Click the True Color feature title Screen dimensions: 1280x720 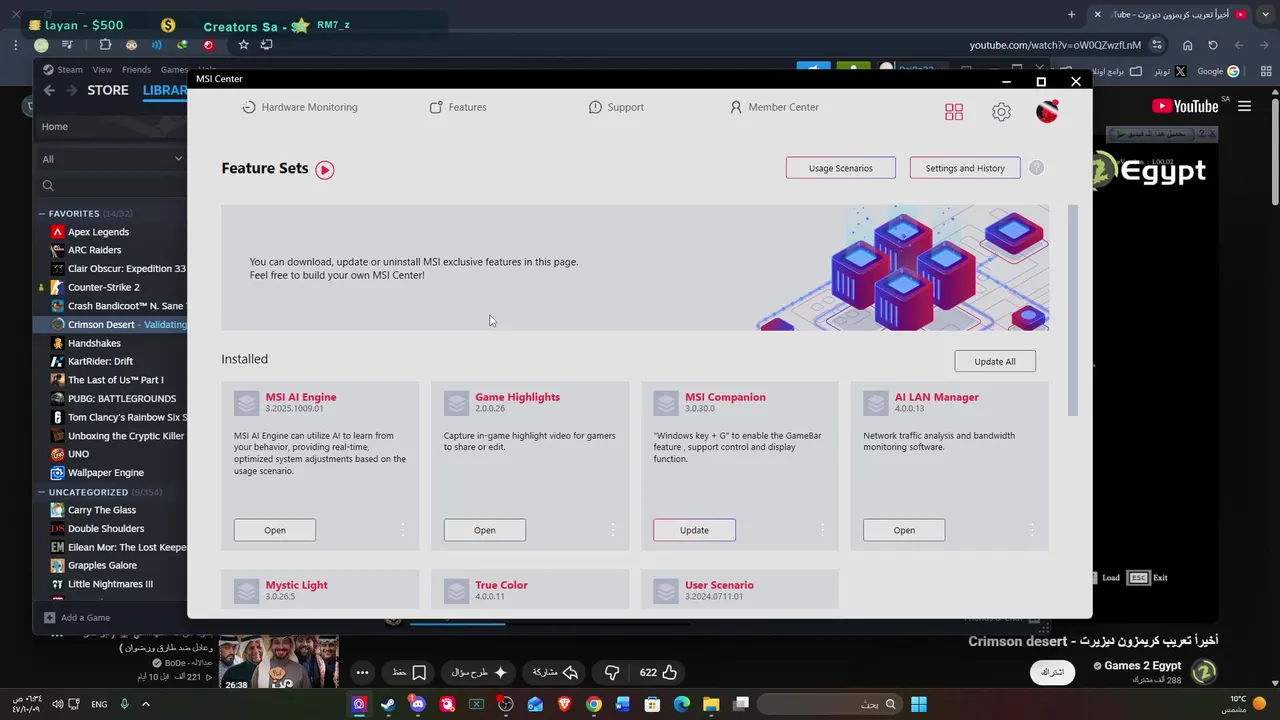point(501,585)
